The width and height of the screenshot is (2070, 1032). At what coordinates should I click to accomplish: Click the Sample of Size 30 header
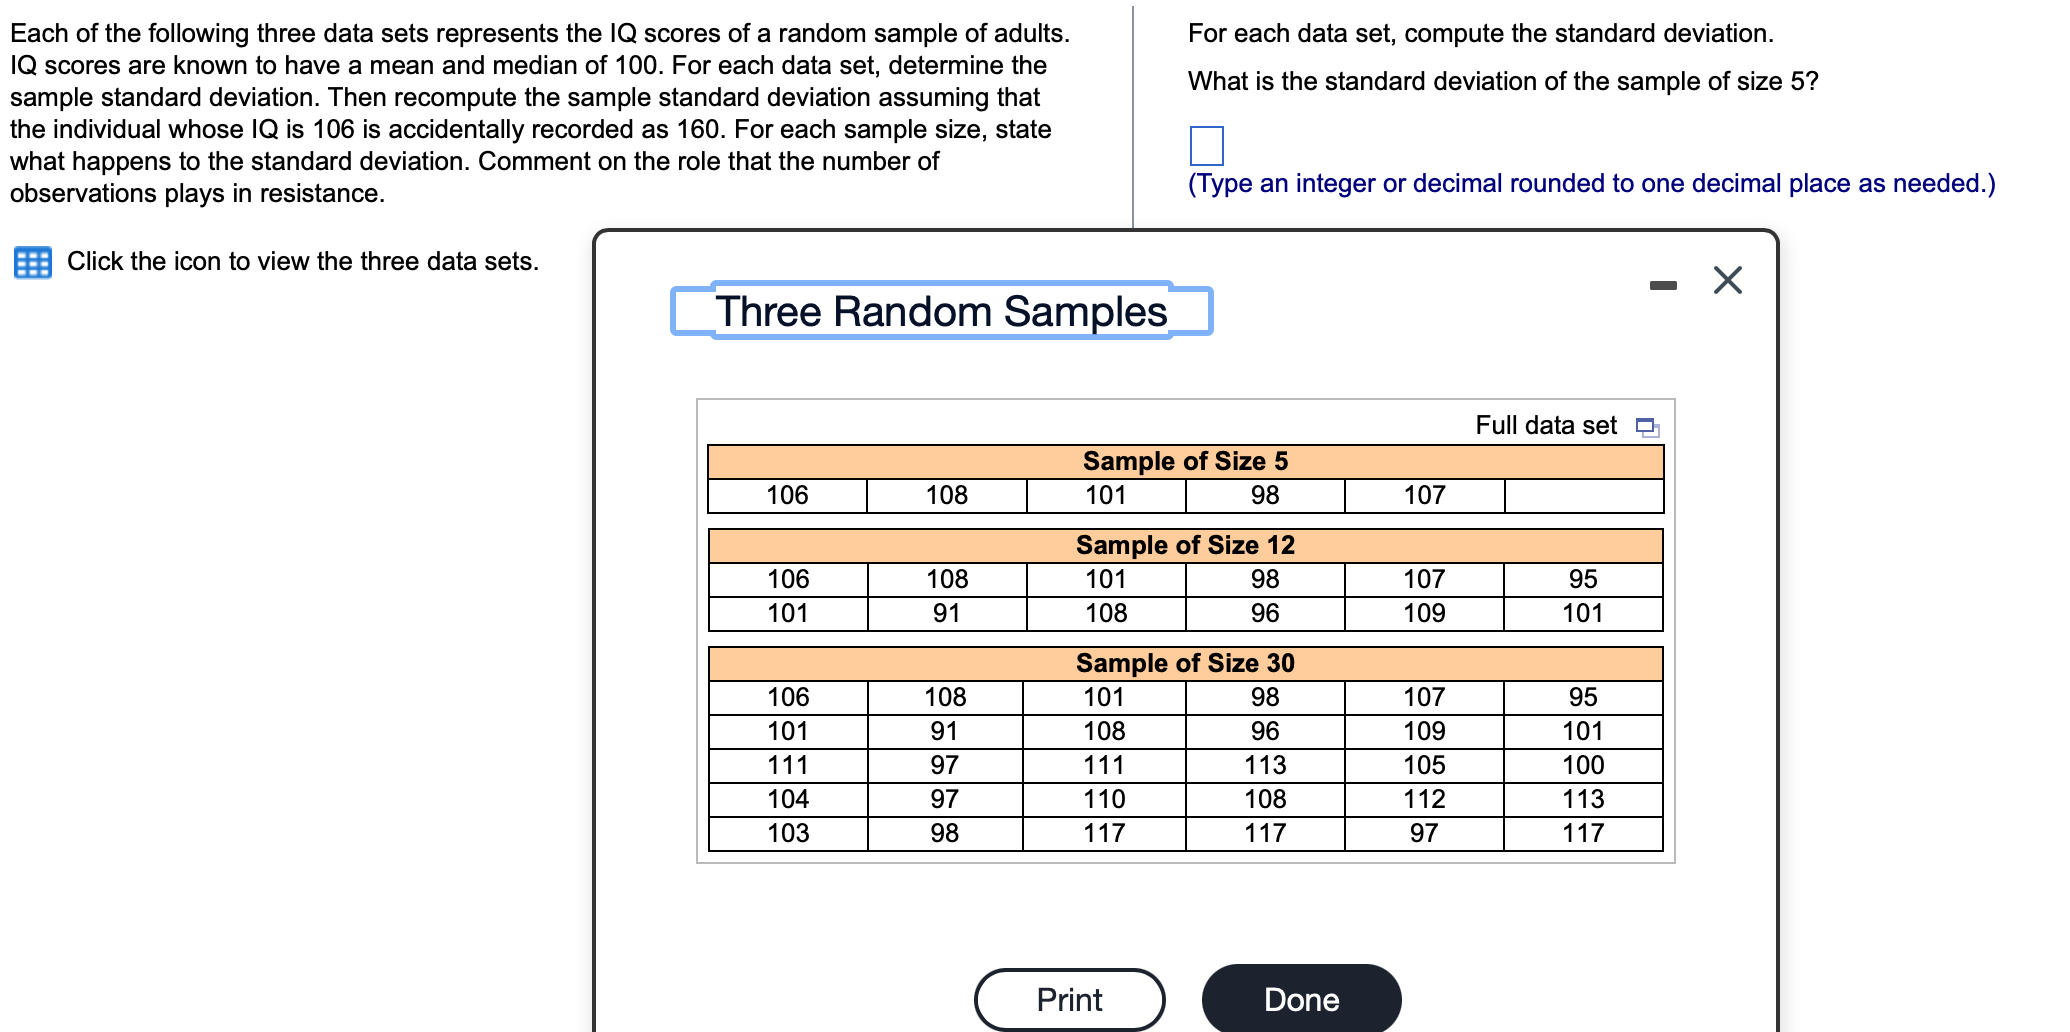coord(1185,662)
